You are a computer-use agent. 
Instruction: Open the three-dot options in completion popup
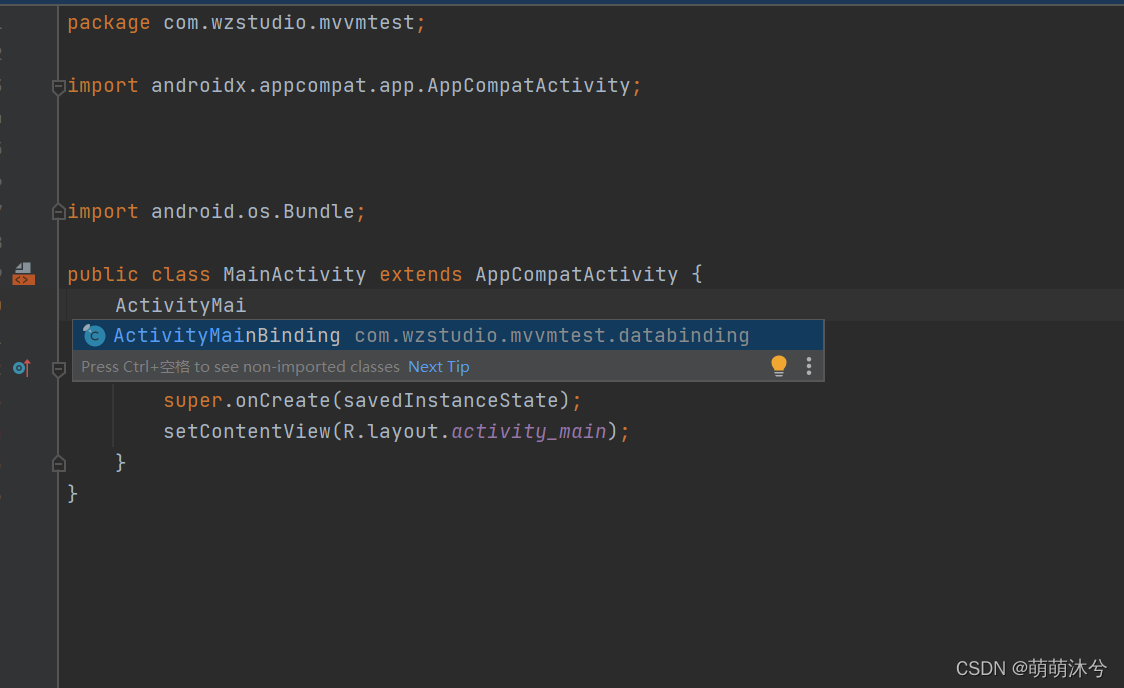click(809, 366)
